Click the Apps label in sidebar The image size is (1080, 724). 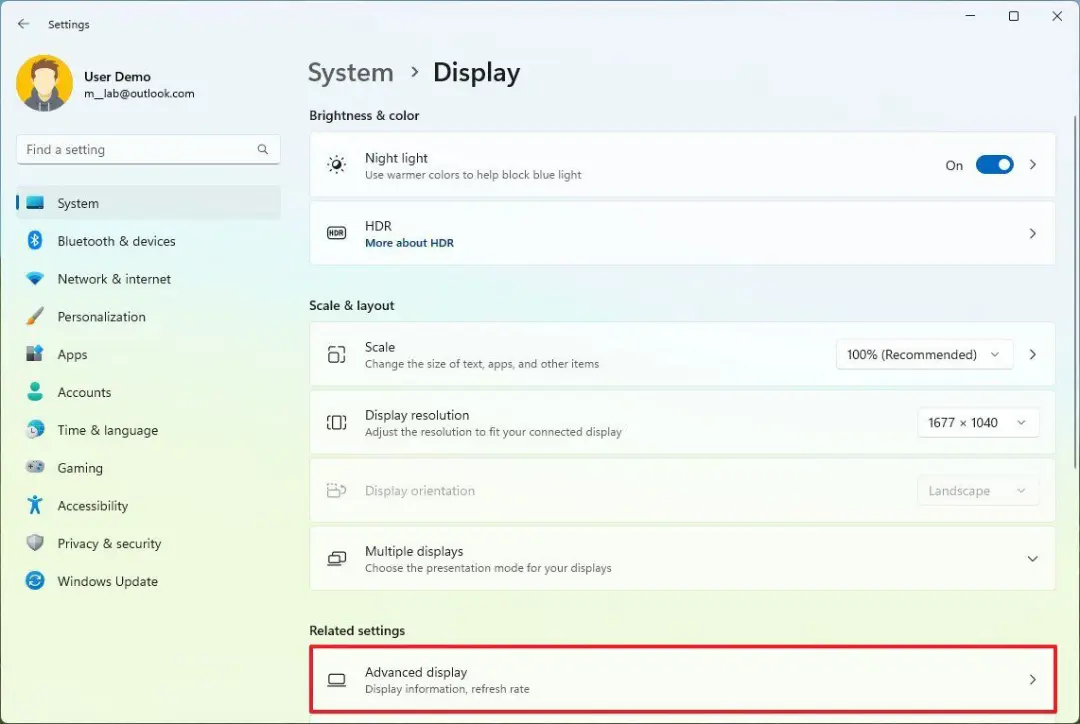72,355
